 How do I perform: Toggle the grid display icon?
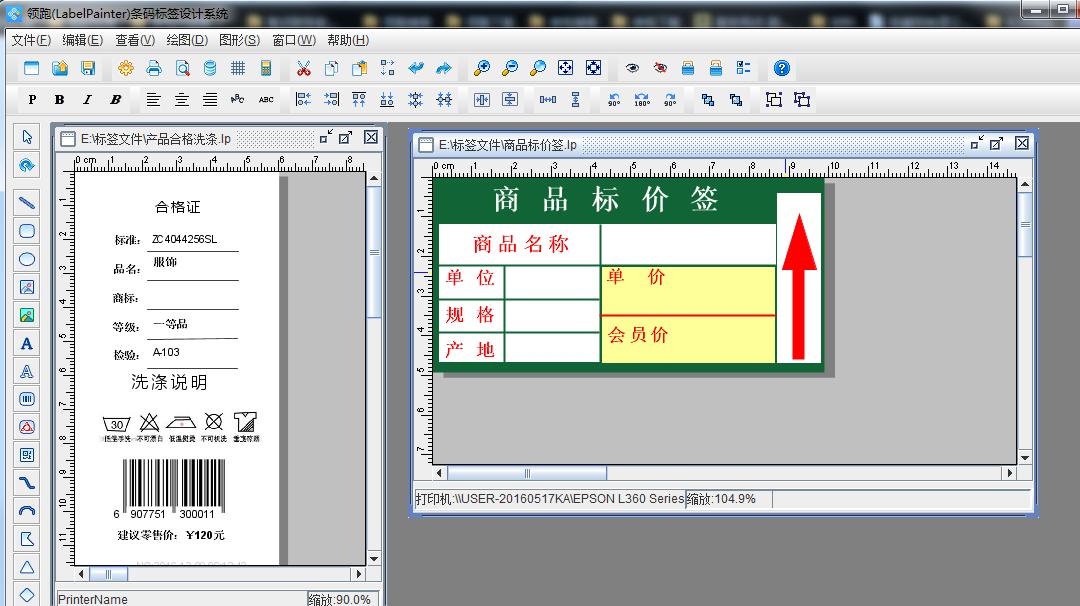pos(238,68)
